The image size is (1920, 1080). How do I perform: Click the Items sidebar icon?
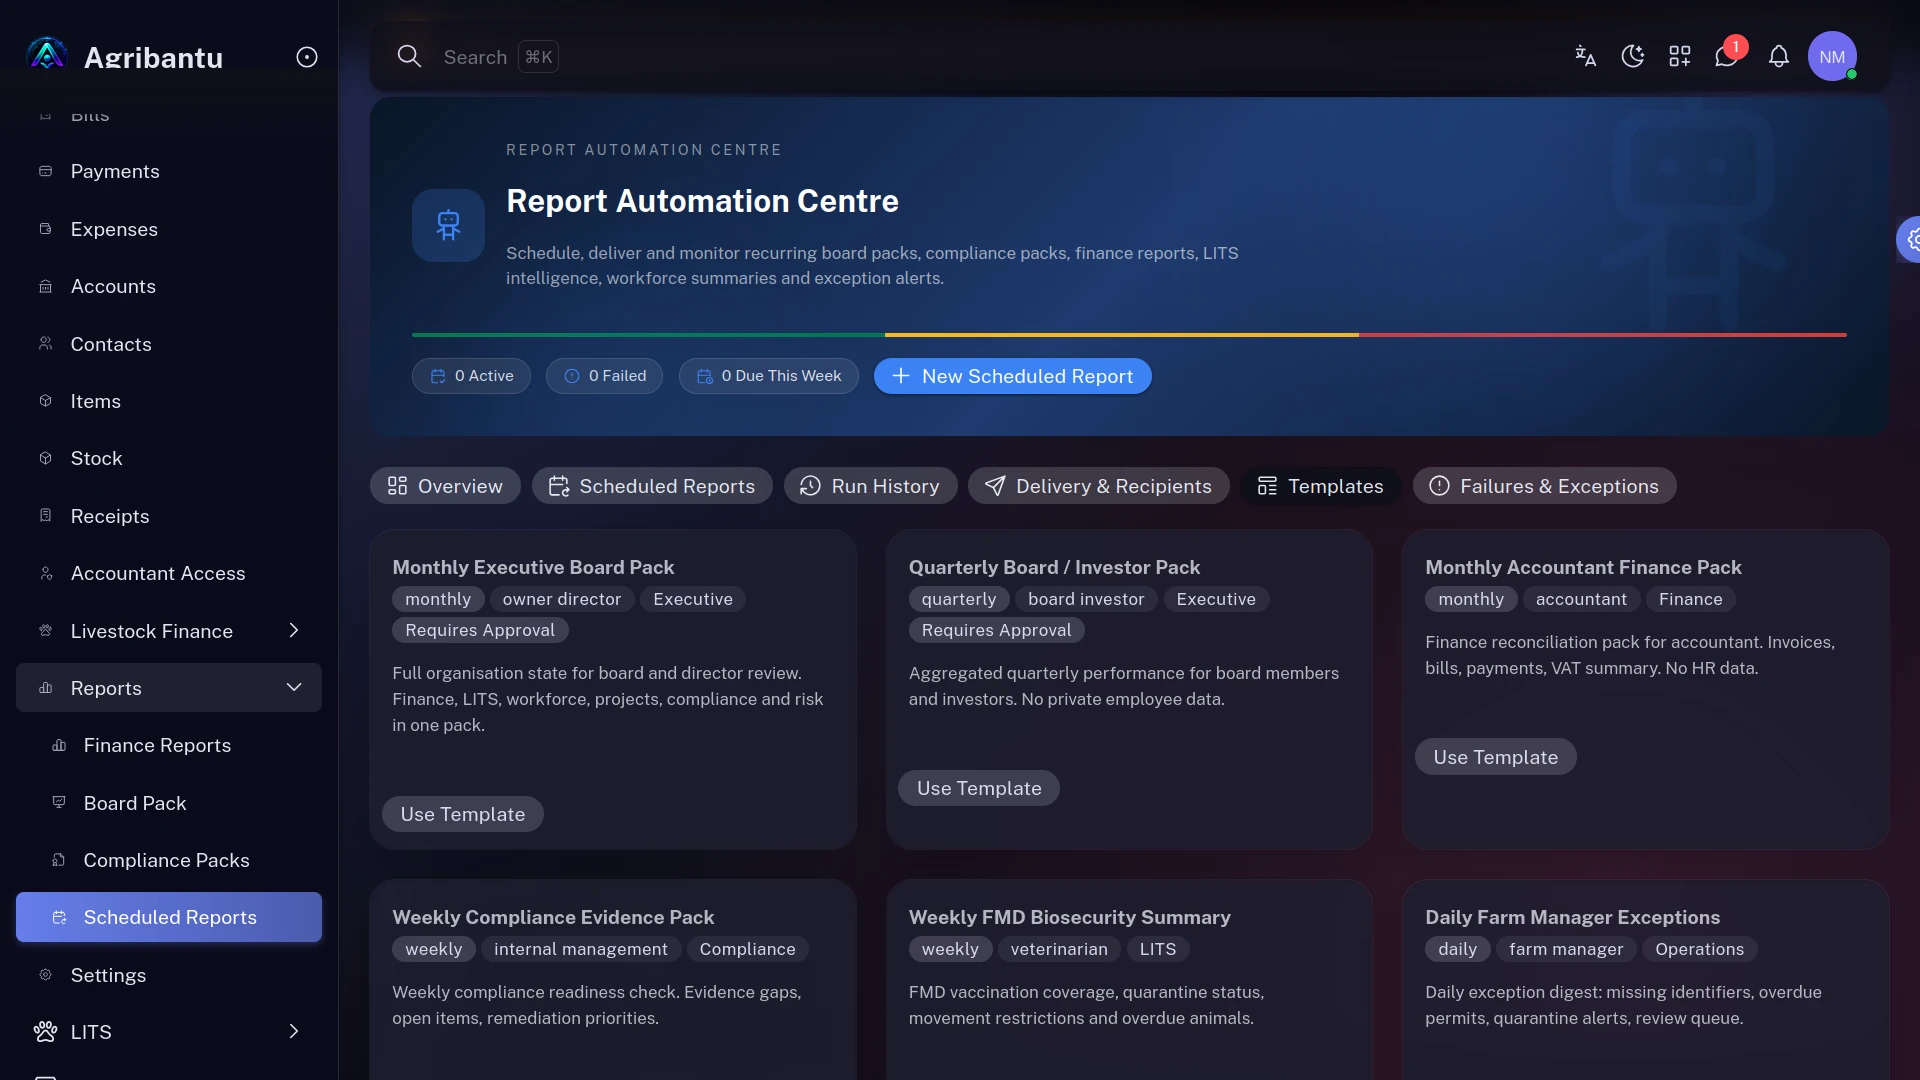[x=45, y=401]
